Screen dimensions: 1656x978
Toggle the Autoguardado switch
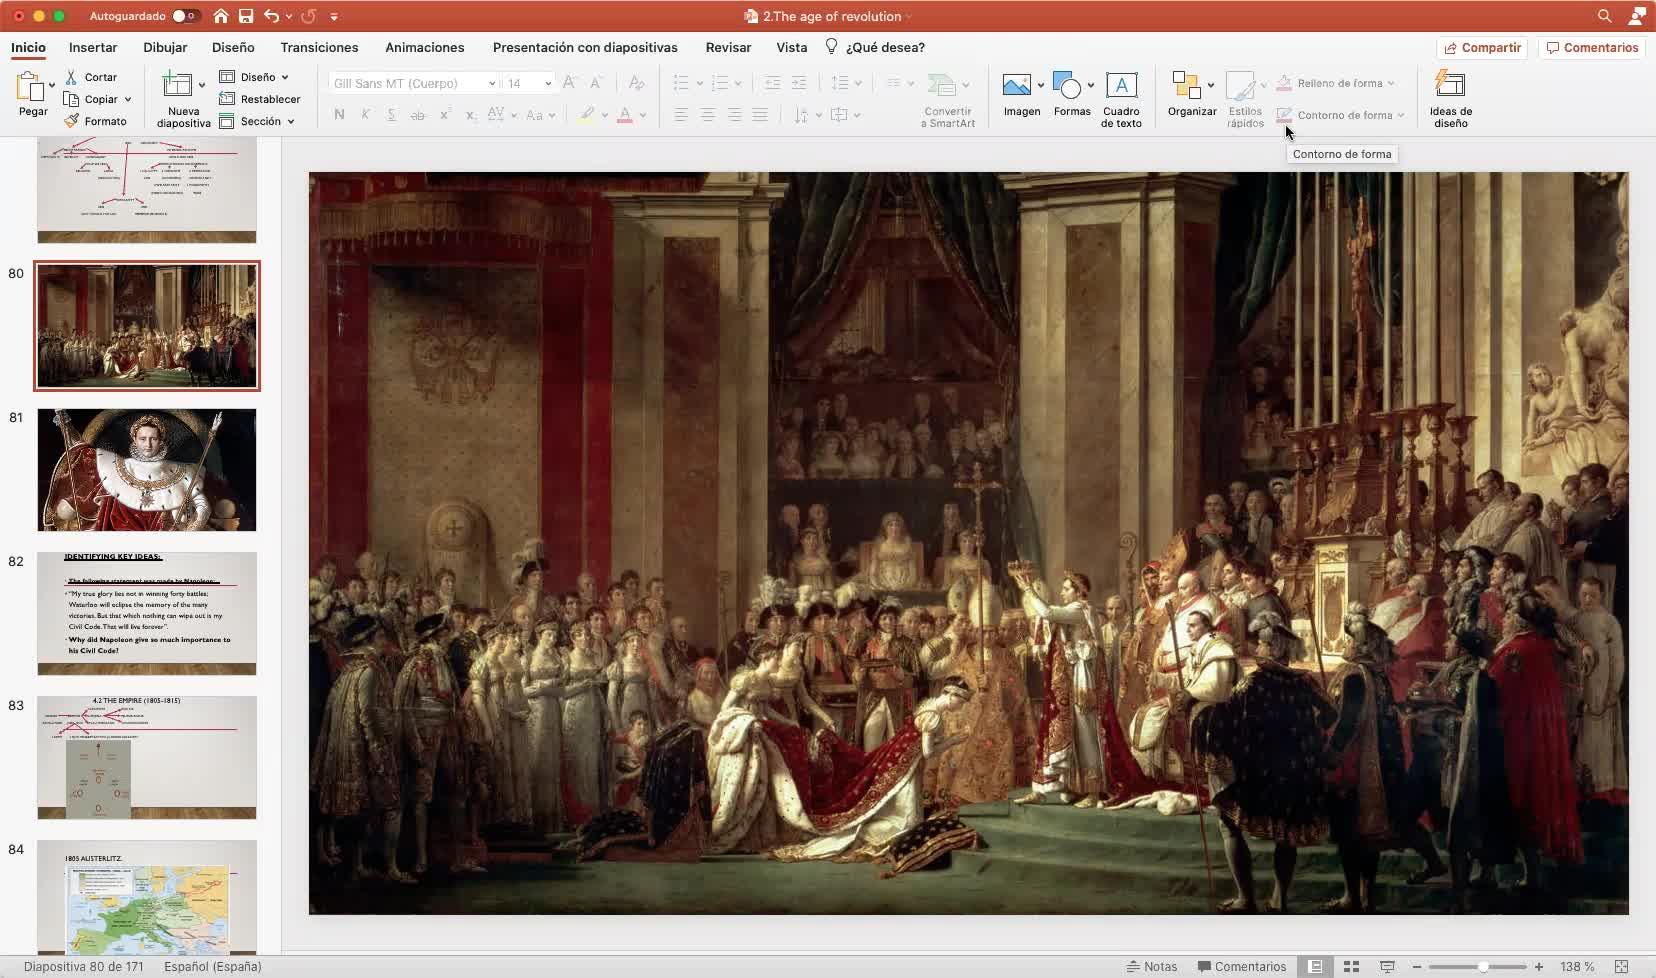[x=184, y=16]
